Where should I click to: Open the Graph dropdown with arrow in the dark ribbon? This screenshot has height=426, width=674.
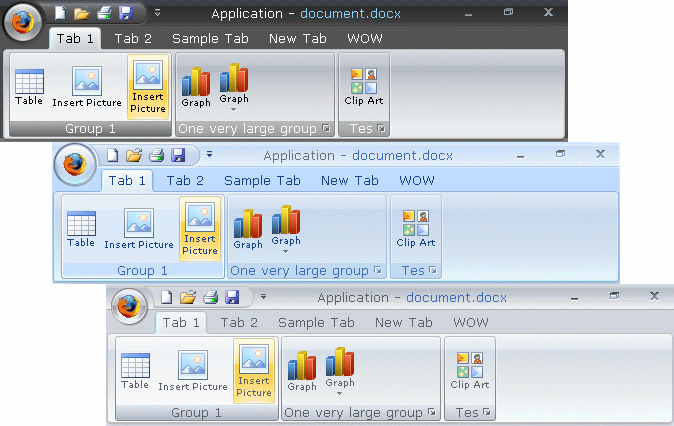click(234, 85)
